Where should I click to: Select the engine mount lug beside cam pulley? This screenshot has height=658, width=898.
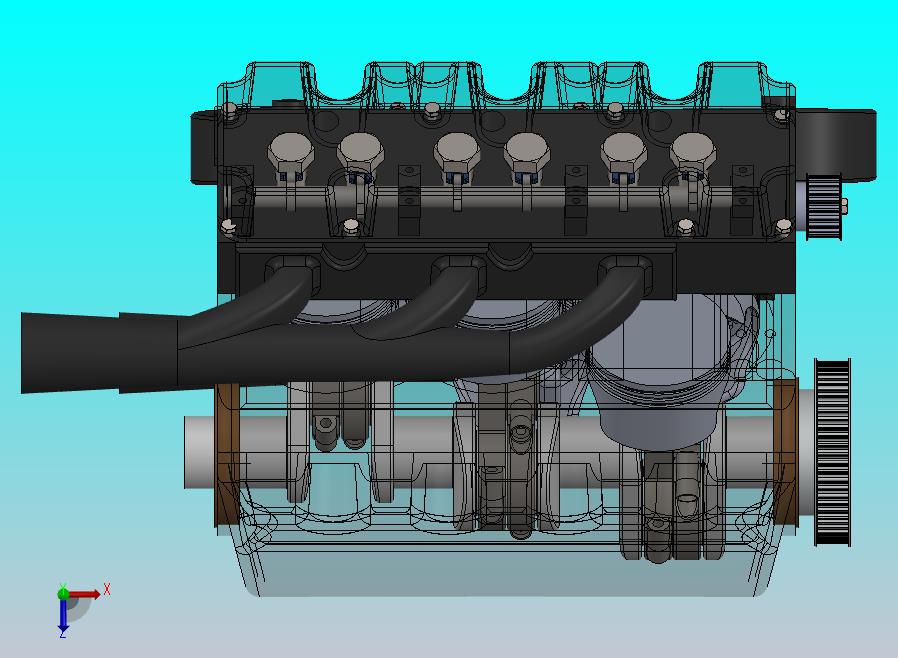point(836,143)
